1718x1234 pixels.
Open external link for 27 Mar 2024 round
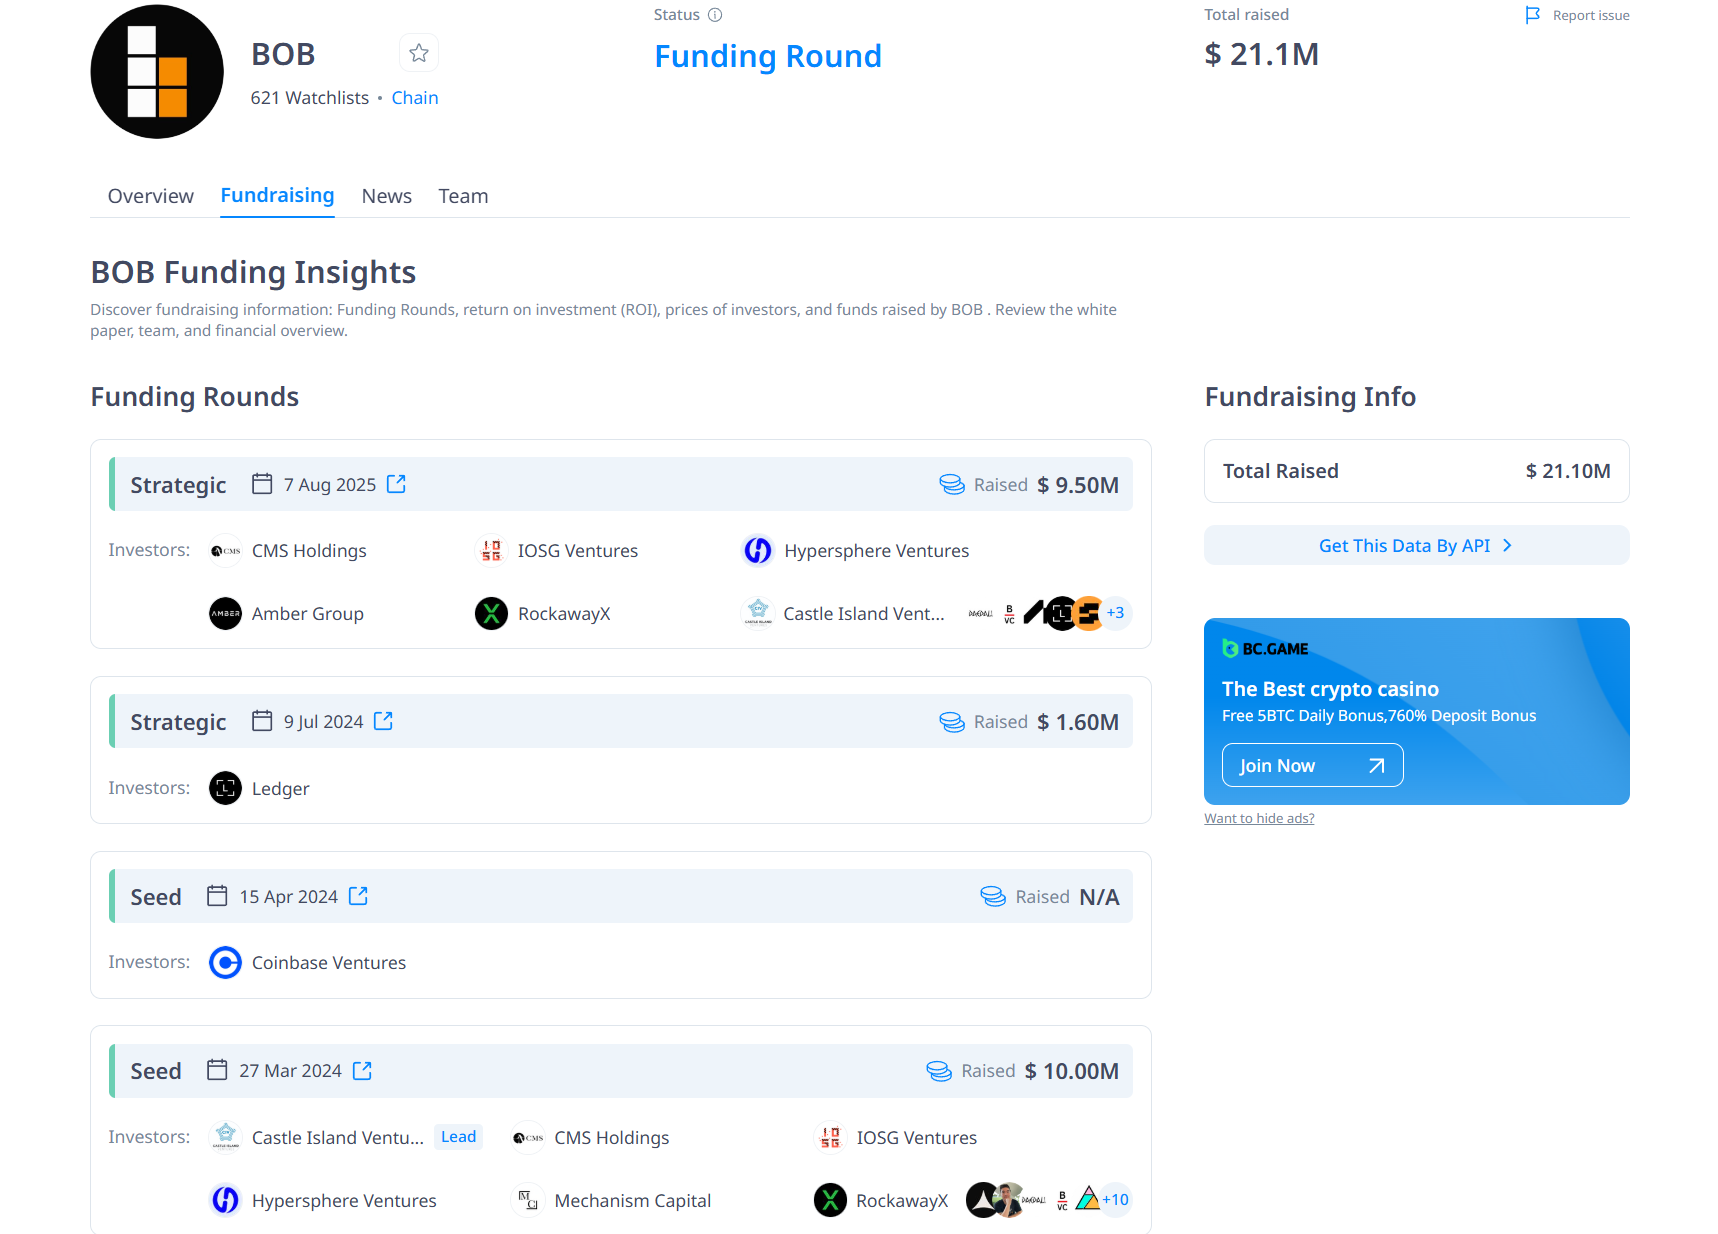(x=362, y=1071)
